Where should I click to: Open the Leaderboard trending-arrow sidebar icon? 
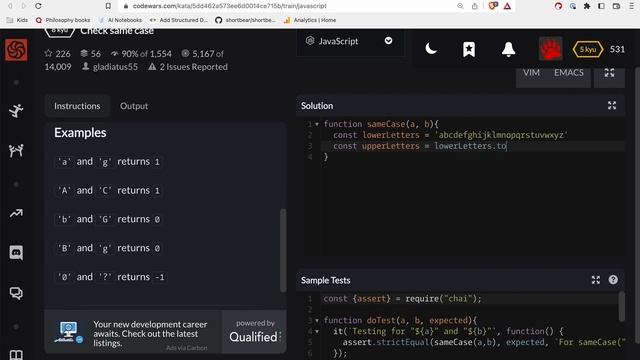16,213
